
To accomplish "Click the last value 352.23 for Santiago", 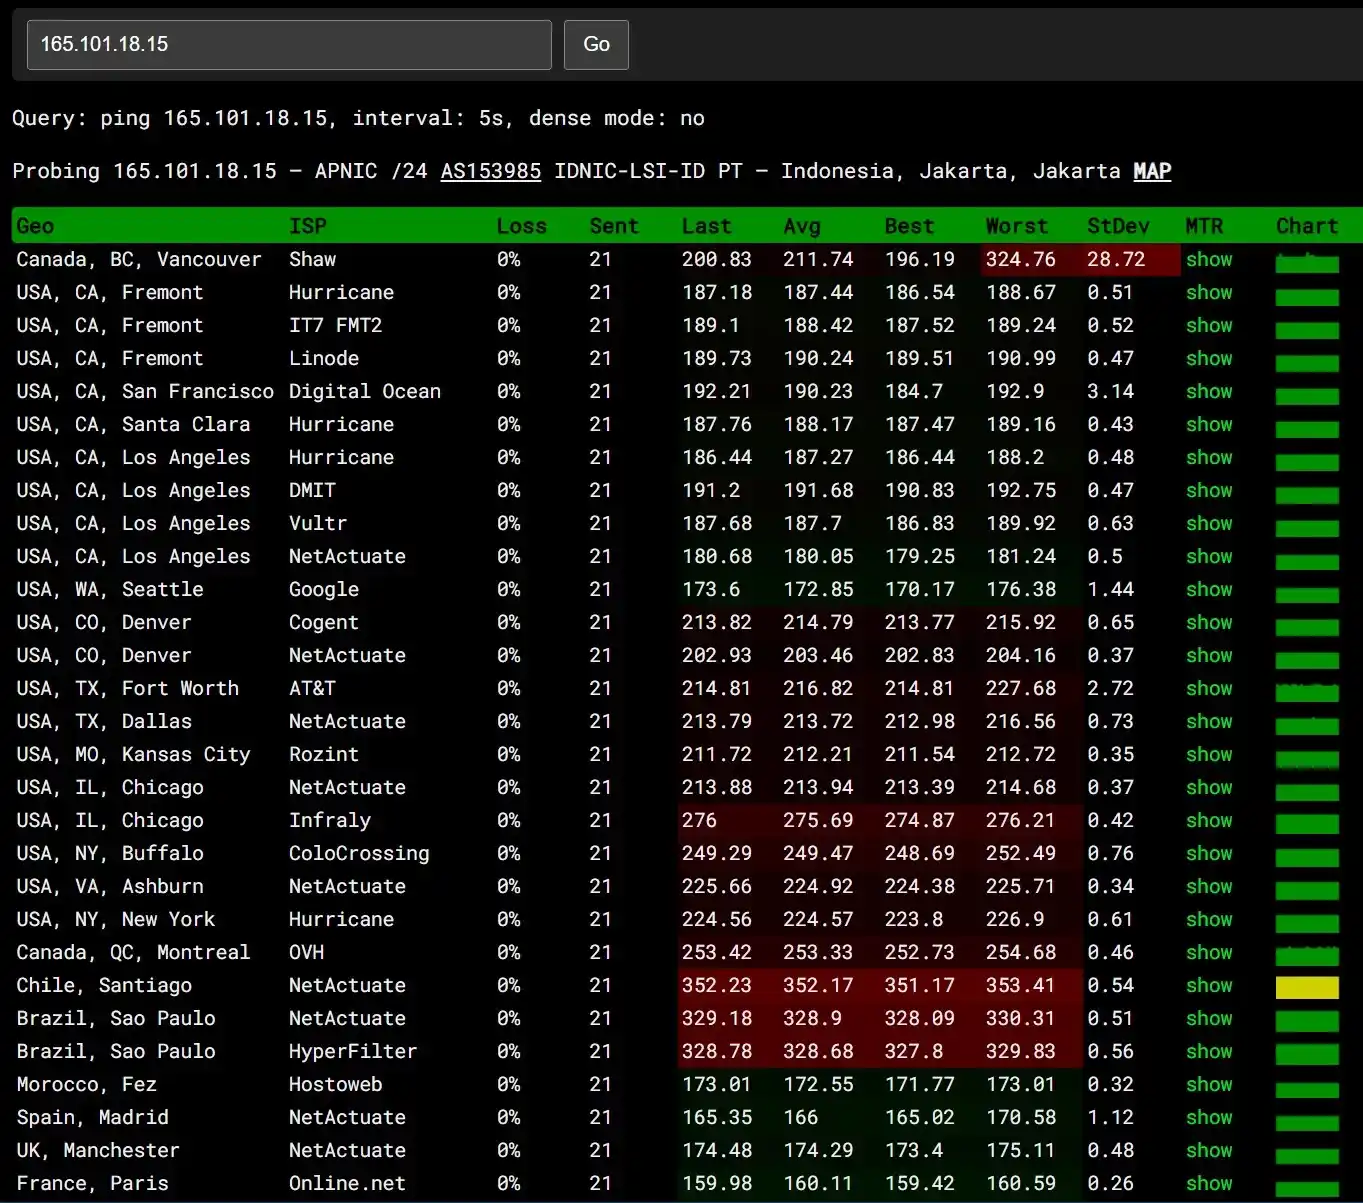I will point(717,985).
